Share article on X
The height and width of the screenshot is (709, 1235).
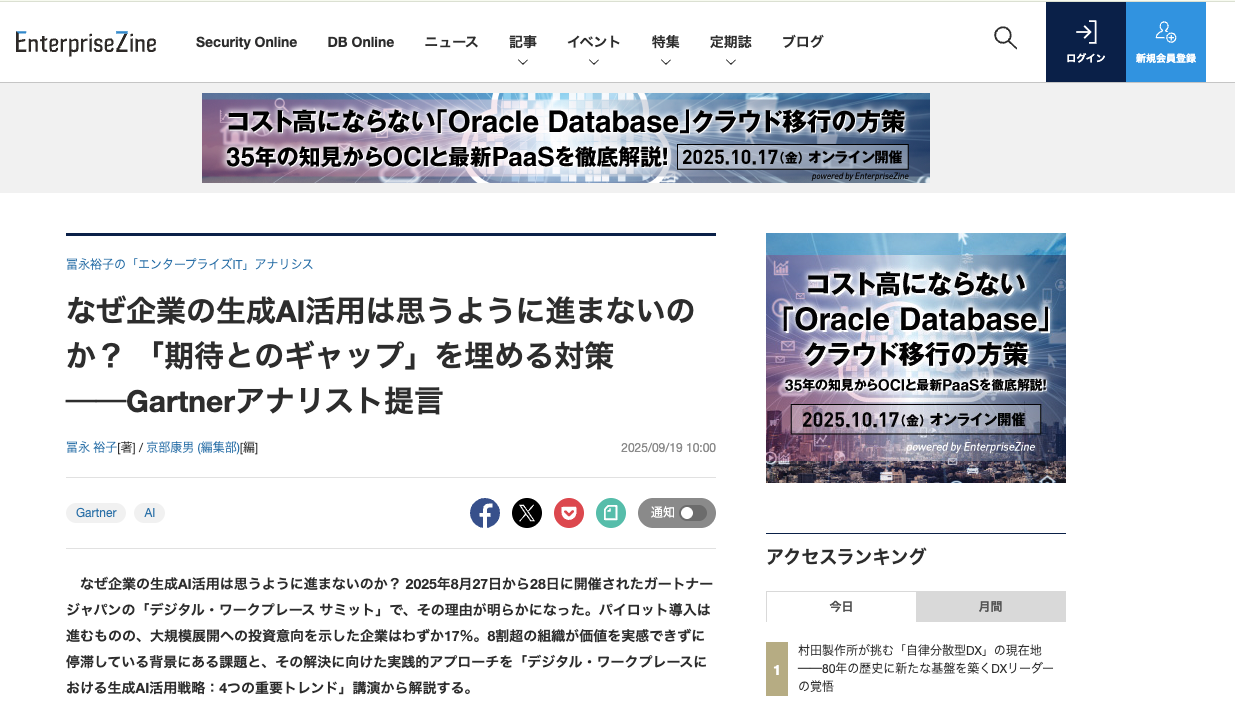click(x=527, y=513)
